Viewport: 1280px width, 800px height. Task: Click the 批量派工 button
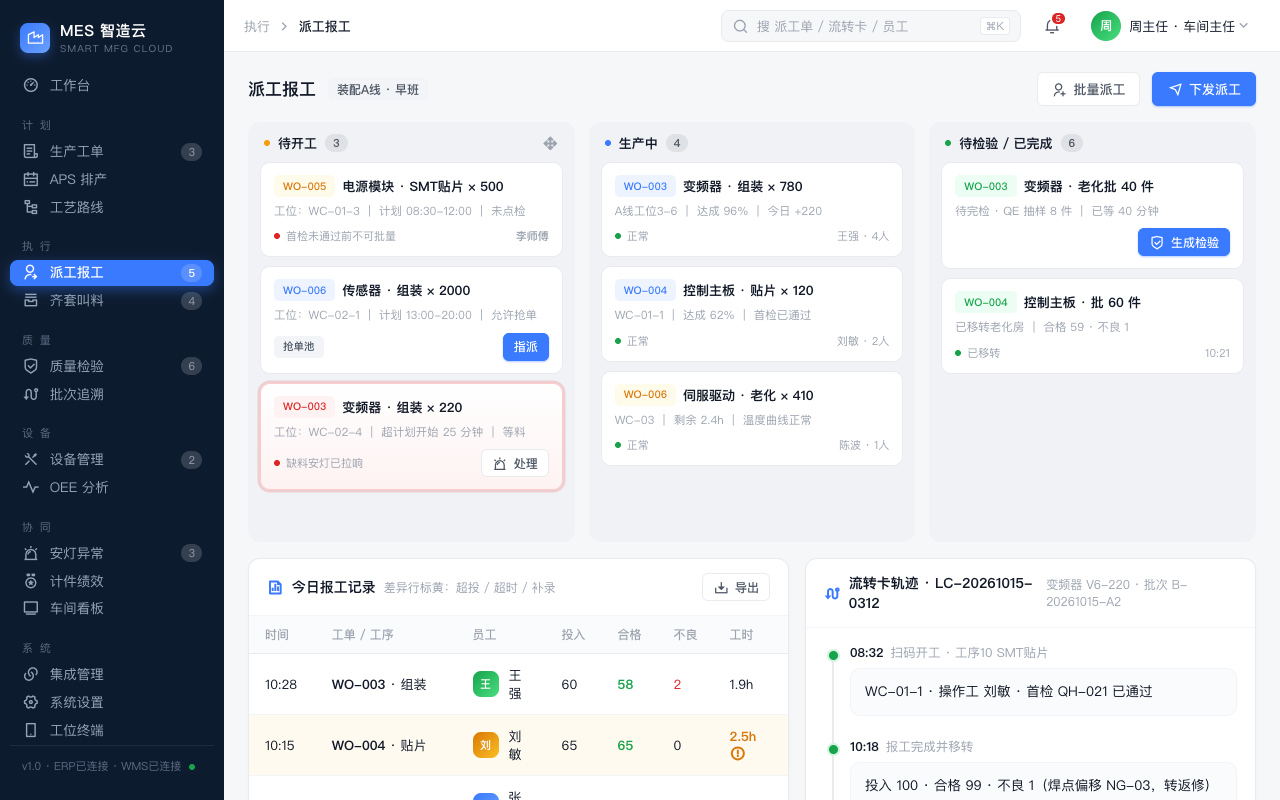[1088, 89]
